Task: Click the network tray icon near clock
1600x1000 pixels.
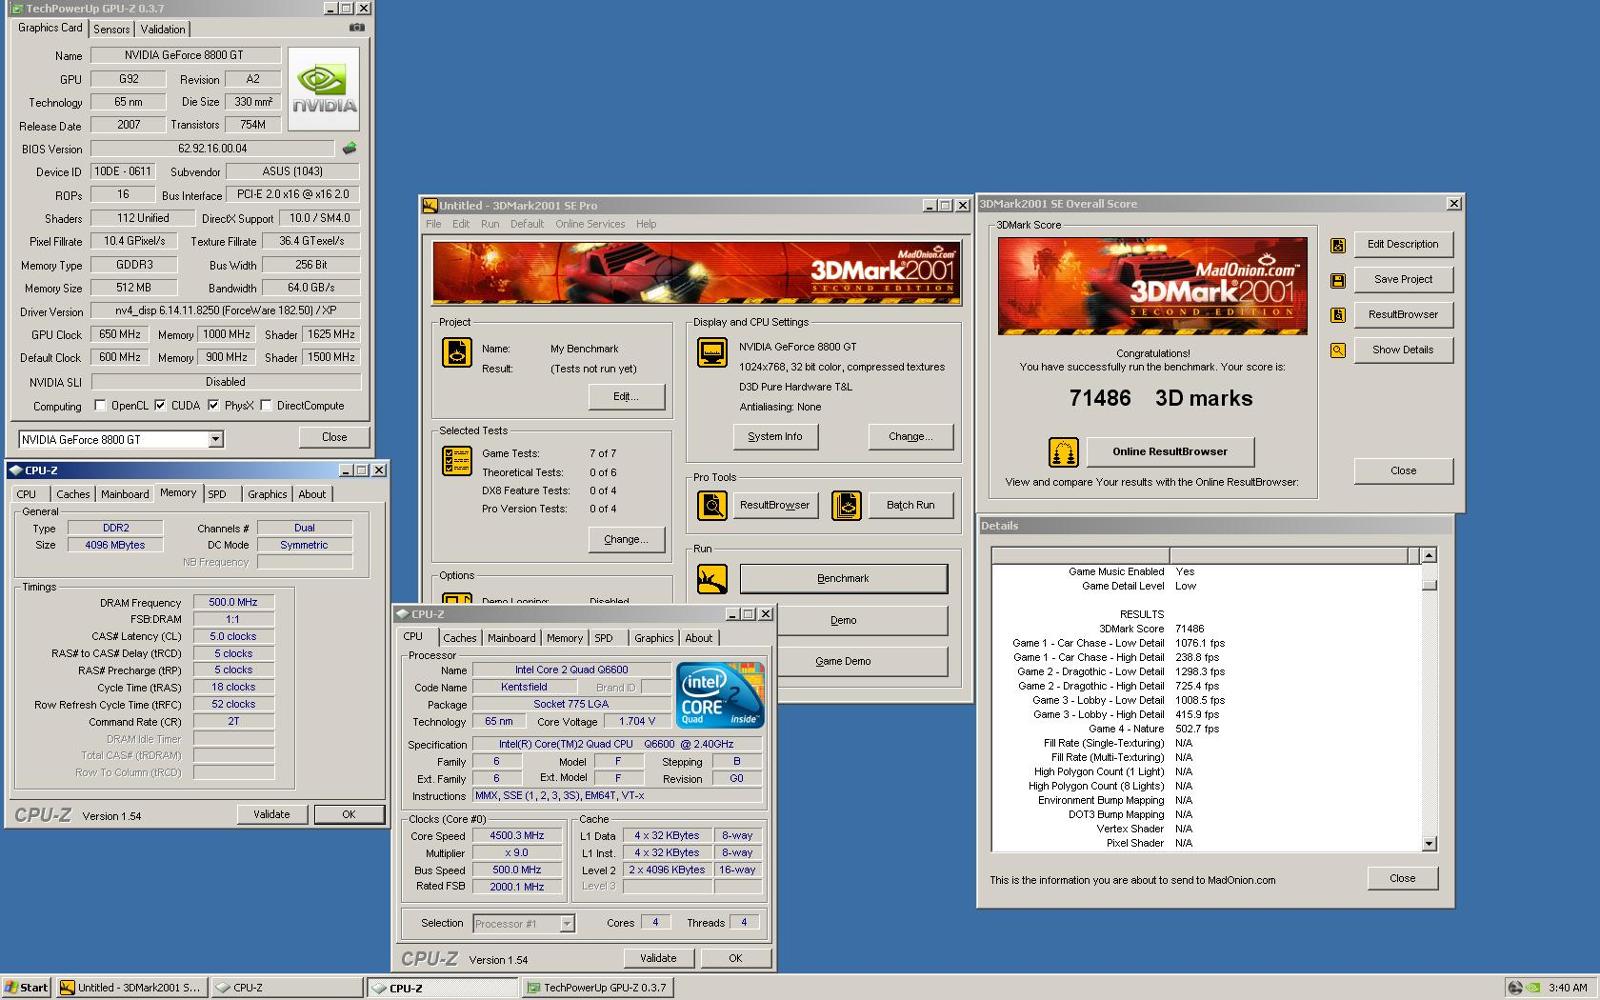Action: coord(1515,987)
